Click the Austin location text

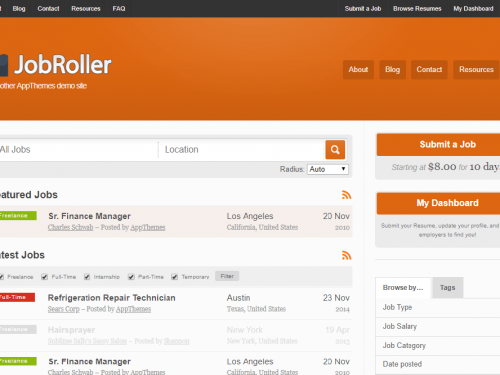pos(238,298)
